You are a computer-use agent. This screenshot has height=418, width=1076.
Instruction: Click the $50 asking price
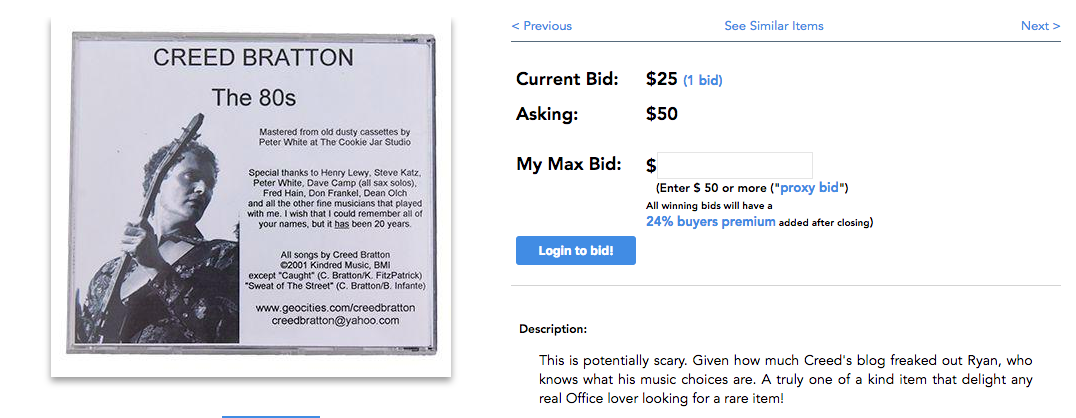point(662,114)
